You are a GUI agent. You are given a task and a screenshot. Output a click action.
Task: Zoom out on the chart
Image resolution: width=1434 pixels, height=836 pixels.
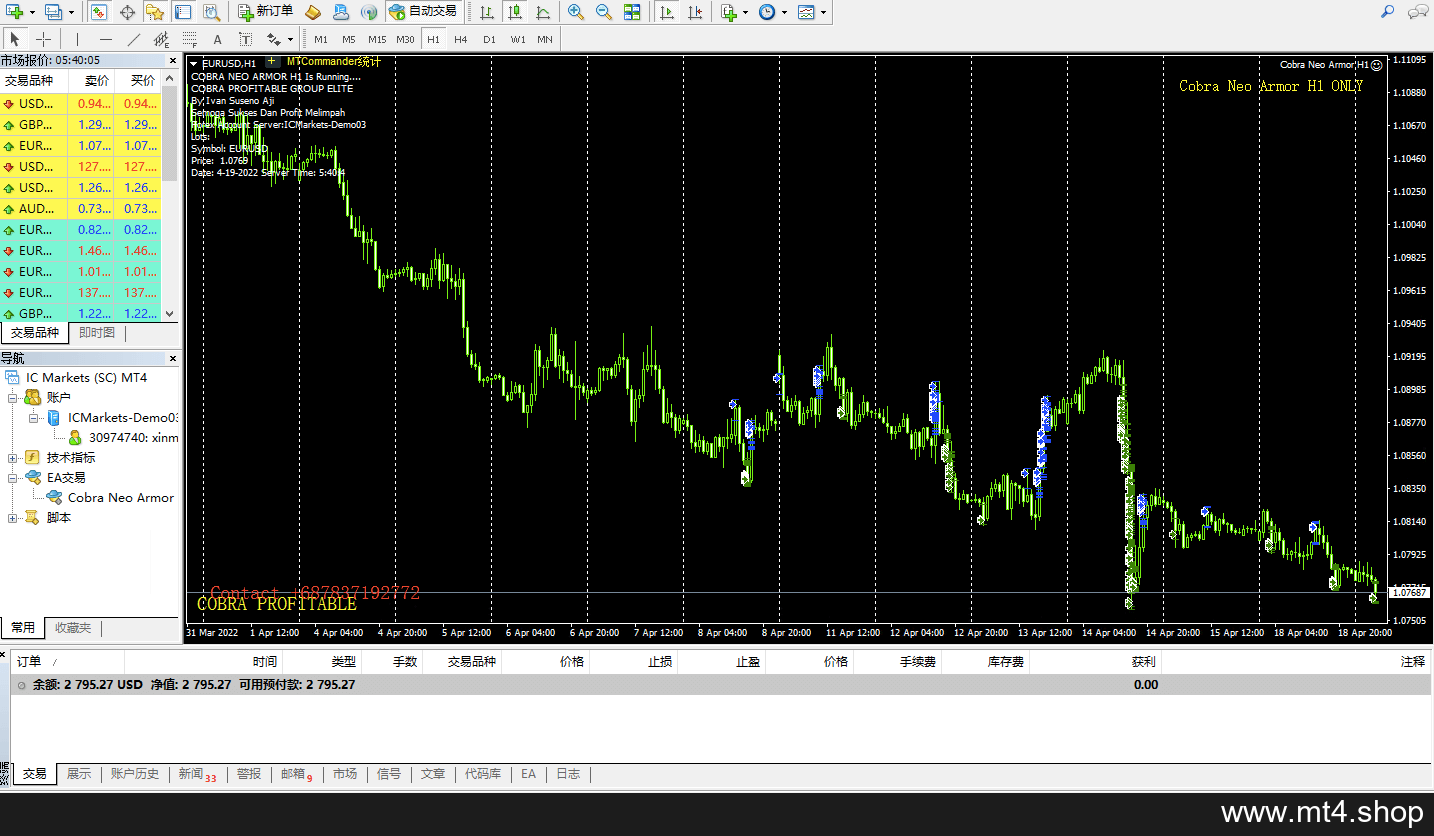[604, 12]
